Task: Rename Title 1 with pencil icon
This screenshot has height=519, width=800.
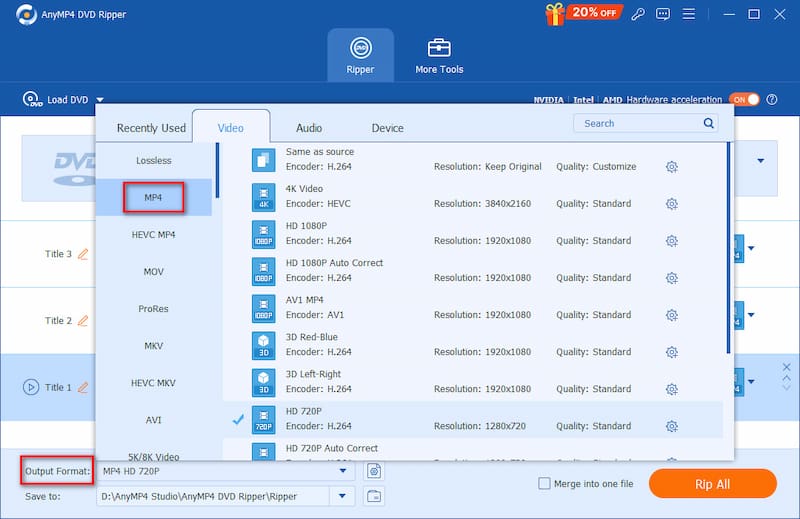Action: (83, 387)
